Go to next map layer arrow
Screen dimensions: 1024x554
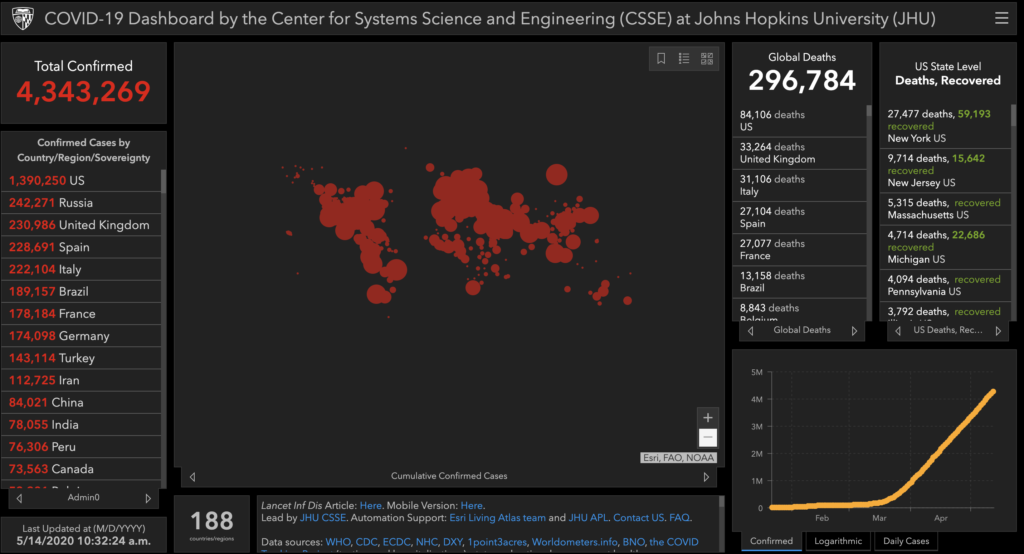click(x=706, y=477)
